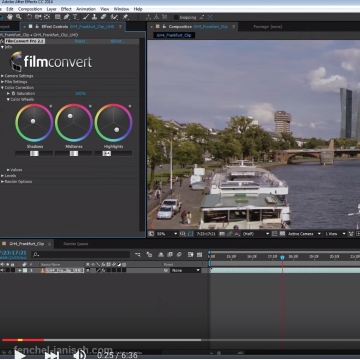Viewport: 360px width, 360px height.
Task: Toggle region of interest in the viewer
Action: [x=274, y=234]
